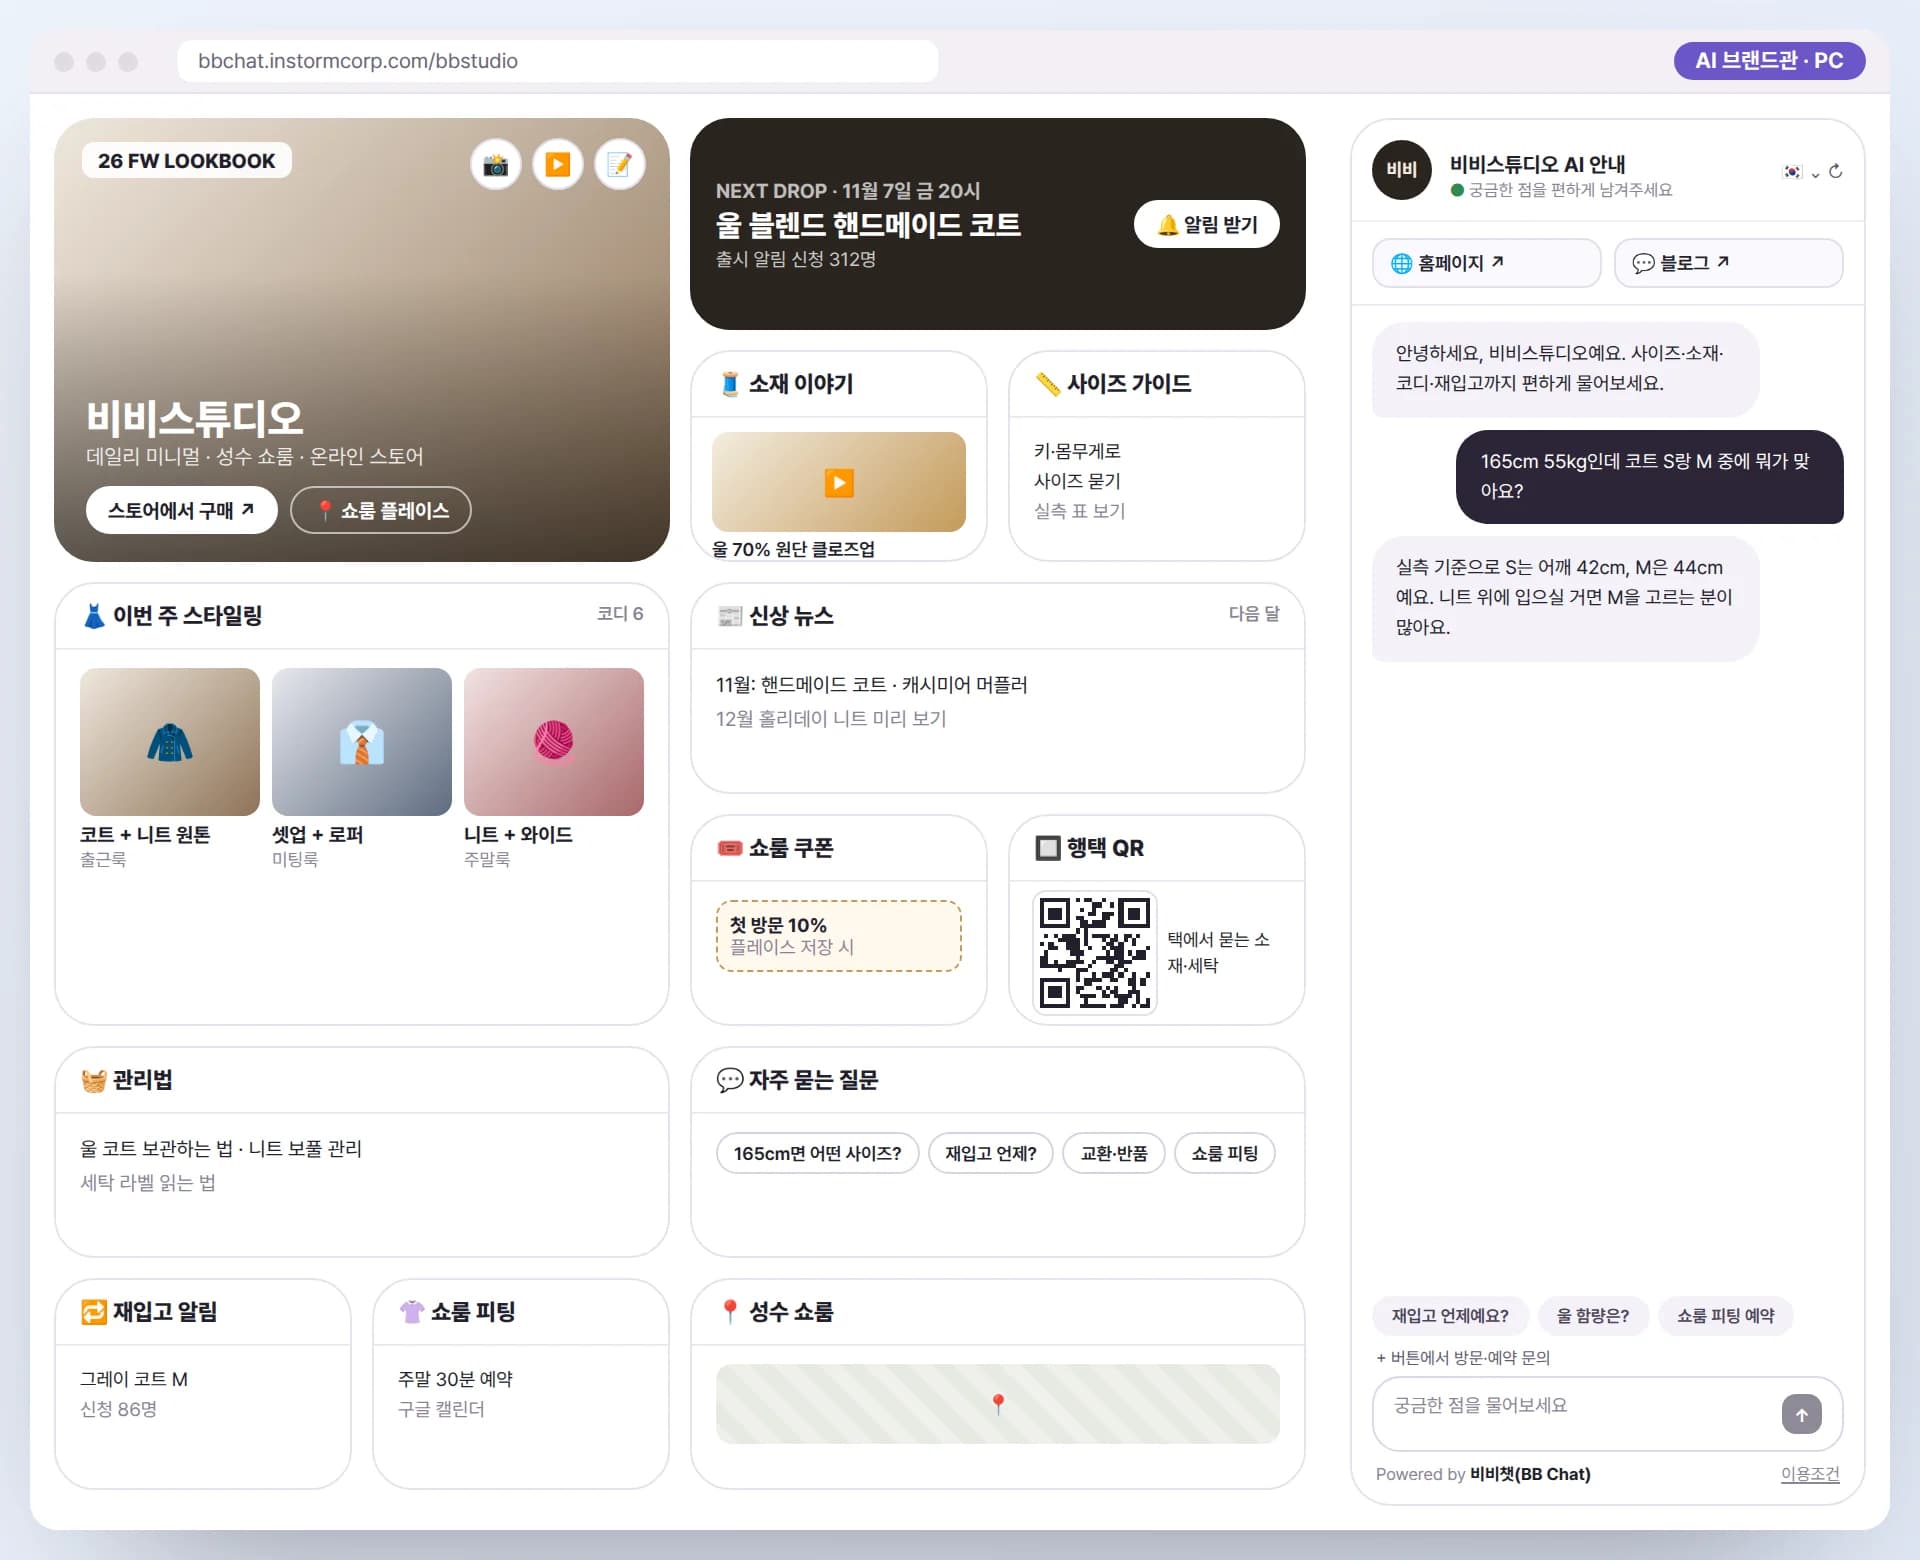The width and height of the screenshot is (1920, 1560).
Task: Send the chat message with arrow button
Action: (1801, 1414)
